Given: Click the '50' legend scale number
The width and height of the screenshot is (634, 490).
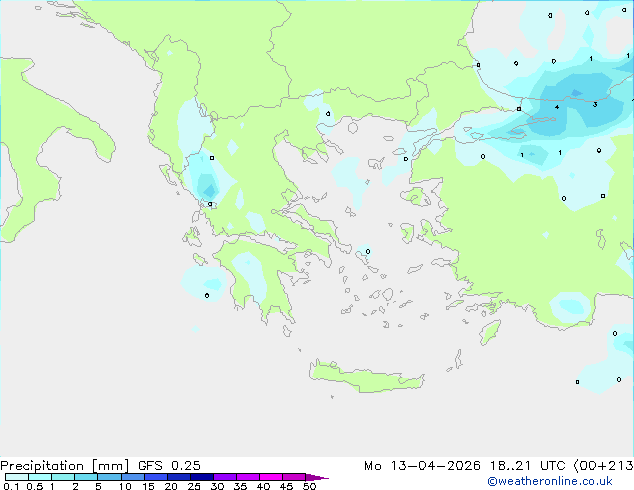Looking at the screenshot, I should [310, 486].
